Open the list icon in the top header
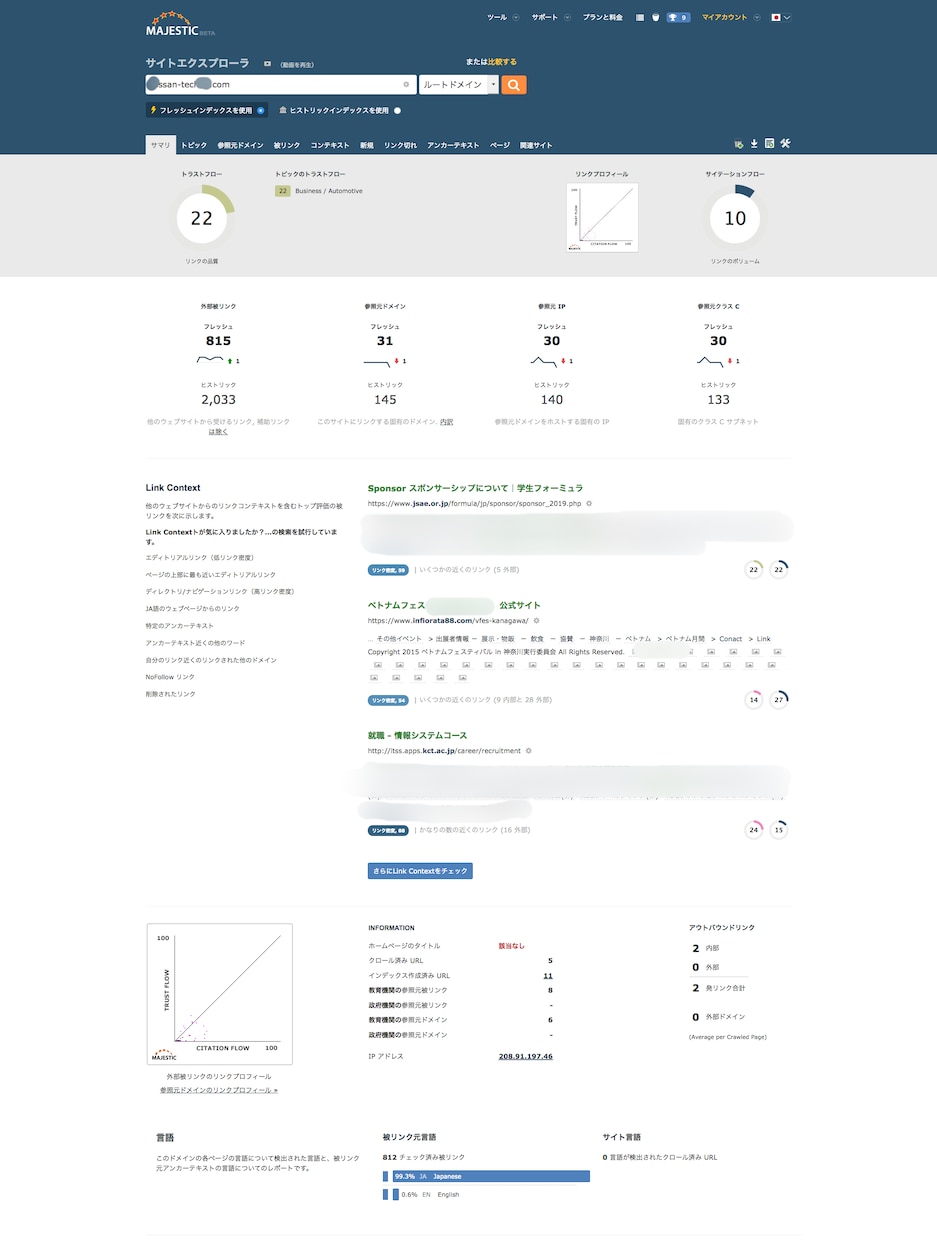 point(640,17)
